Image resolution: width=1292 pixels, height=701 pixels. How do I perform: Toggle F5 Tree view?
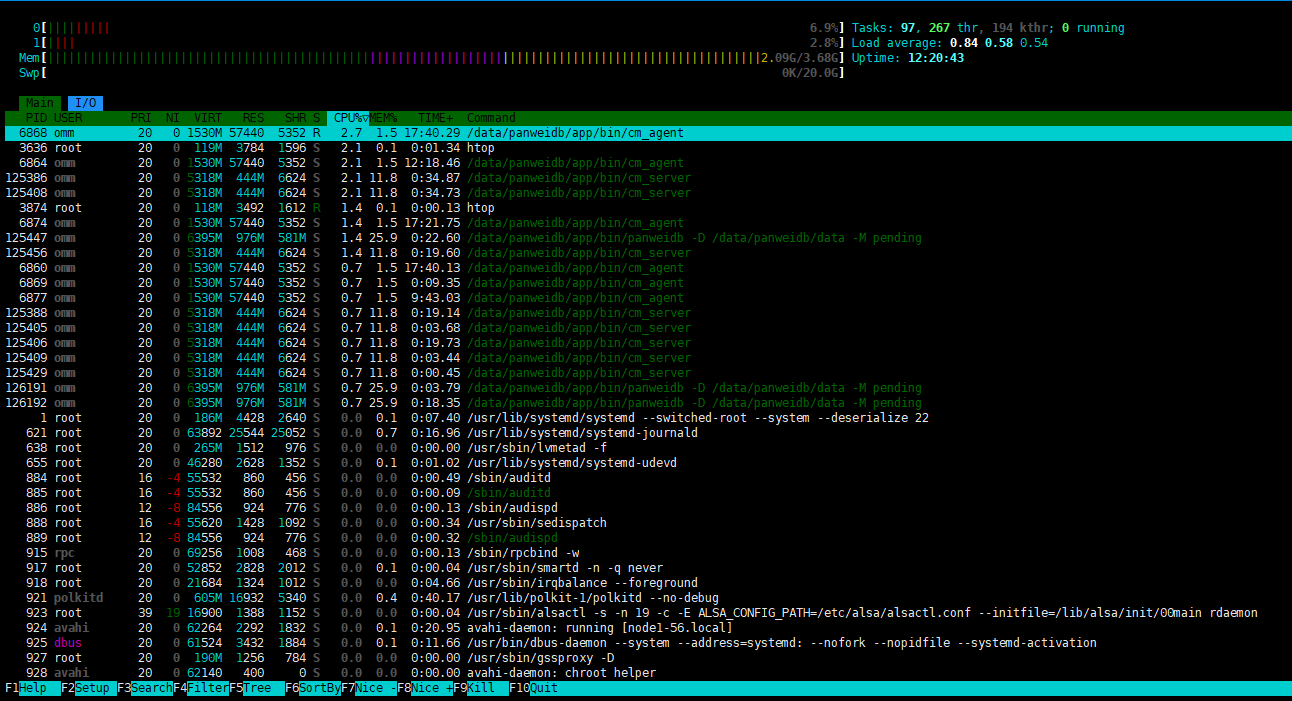(x=256, y=688)
